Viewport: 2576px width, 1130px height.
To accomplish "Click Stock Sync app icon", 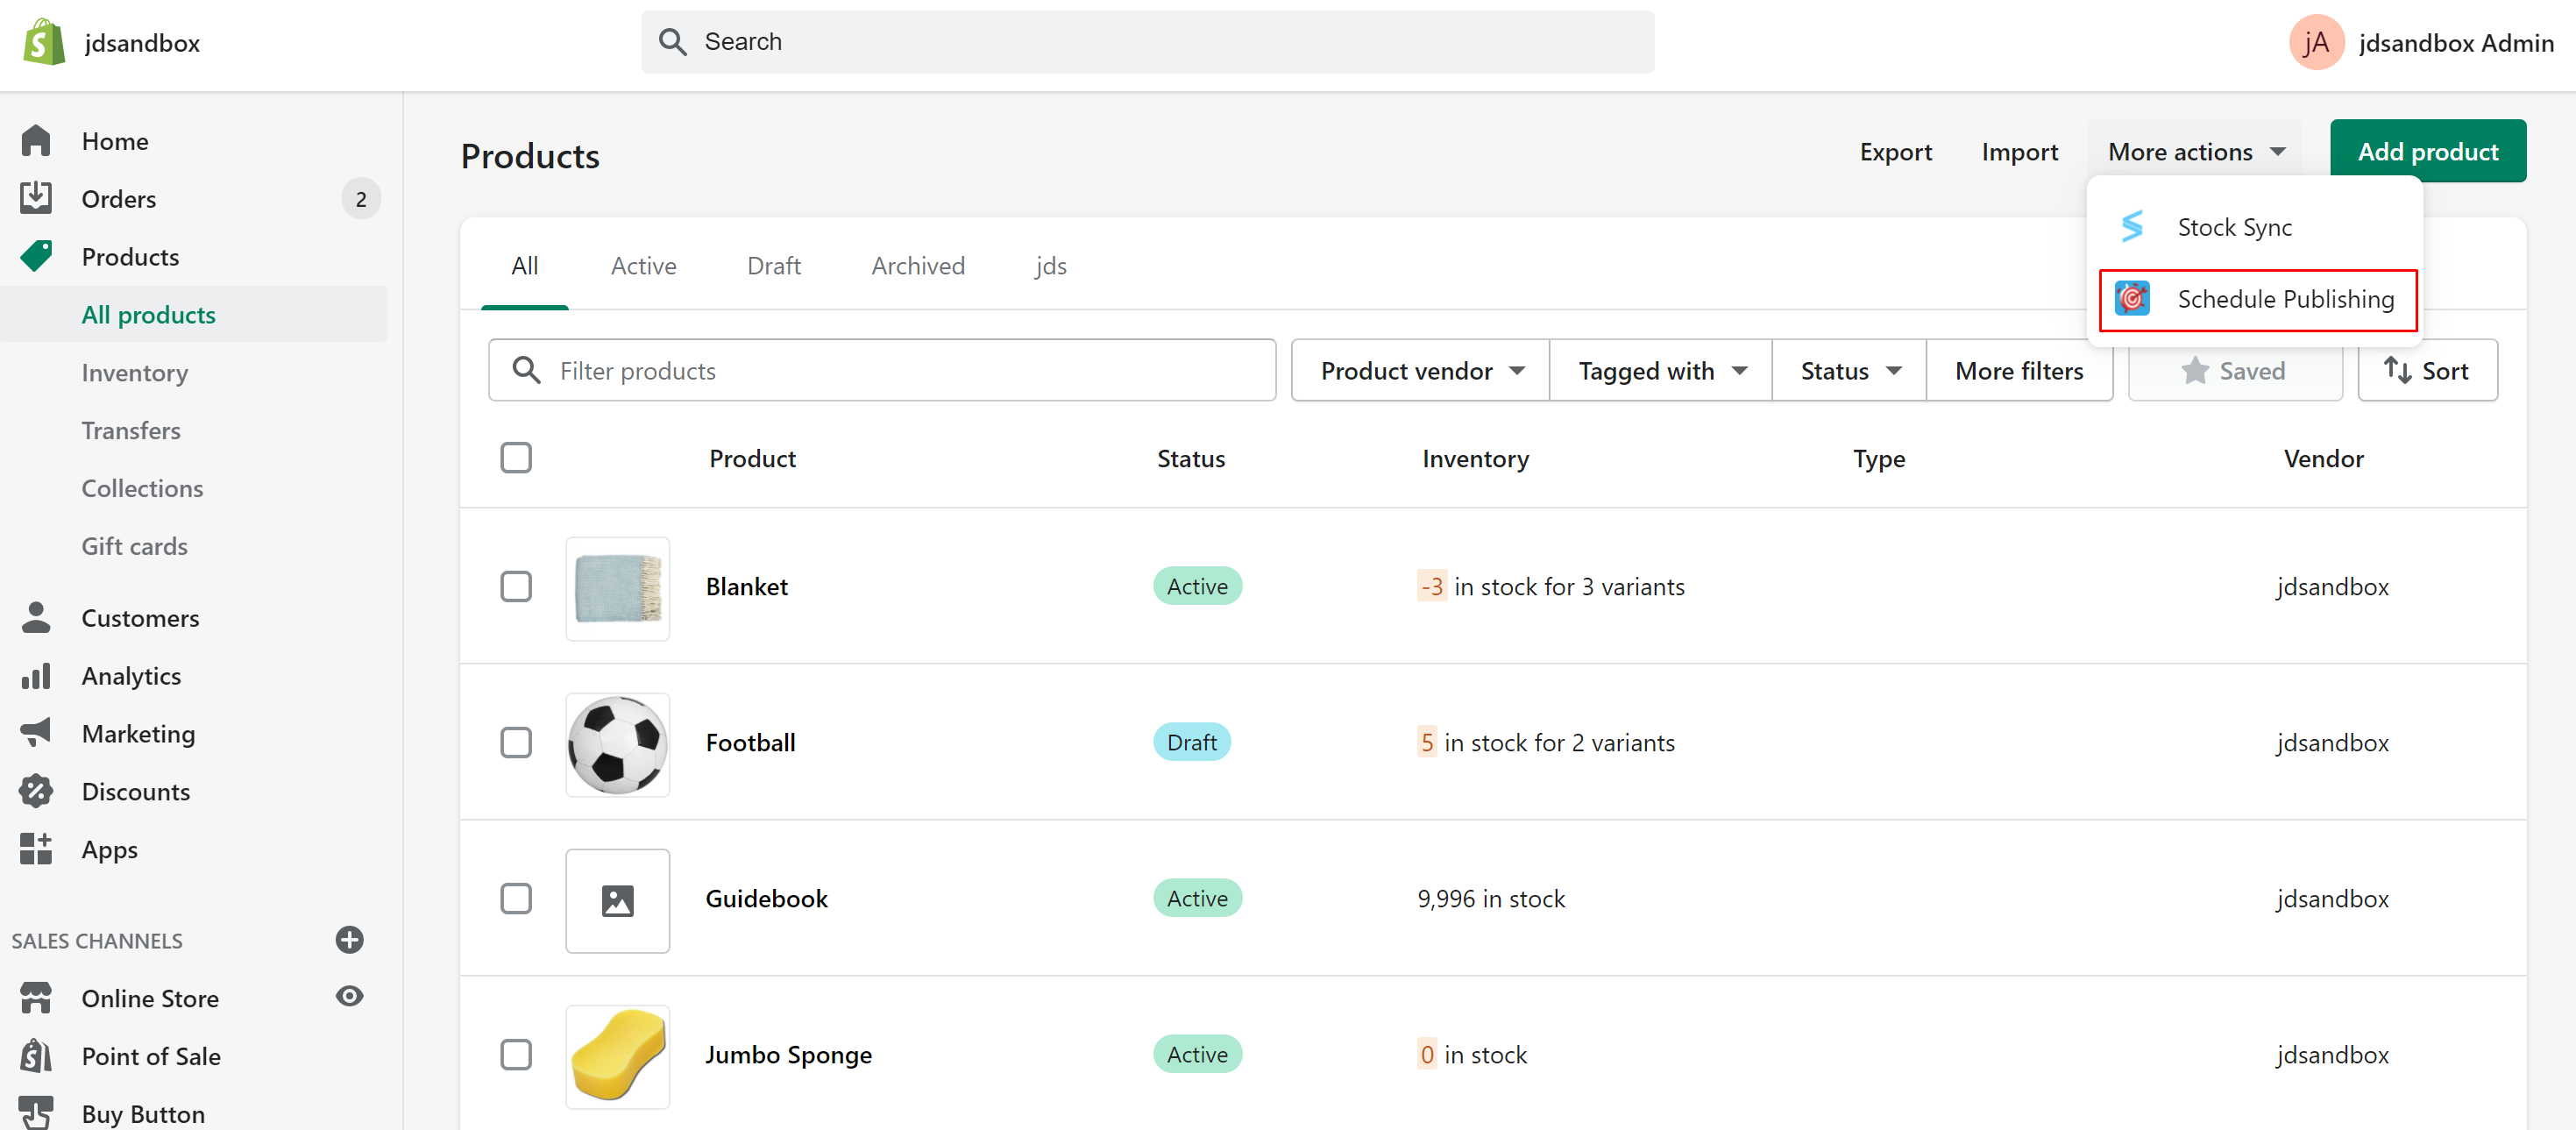I will click(2132, 227).
